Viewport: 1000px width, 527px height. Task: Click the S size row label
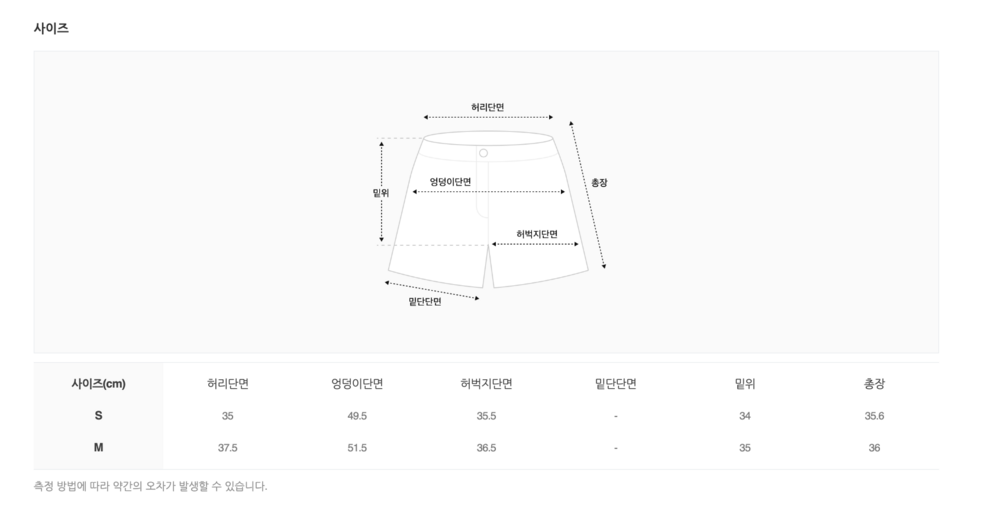(x=98, y=416)
